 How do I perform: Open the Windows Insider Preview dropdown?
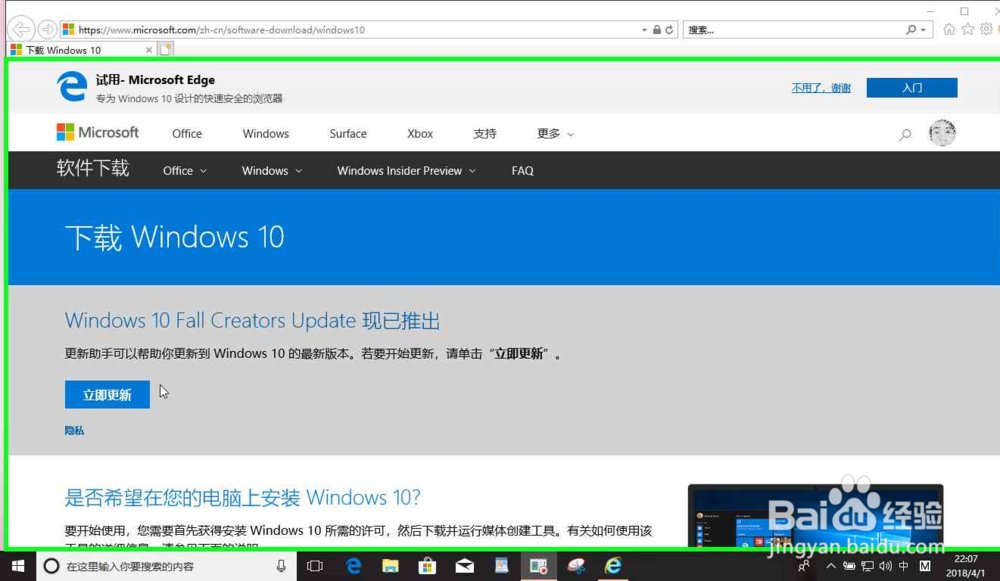pyautogui.click(x=399, y=171)
